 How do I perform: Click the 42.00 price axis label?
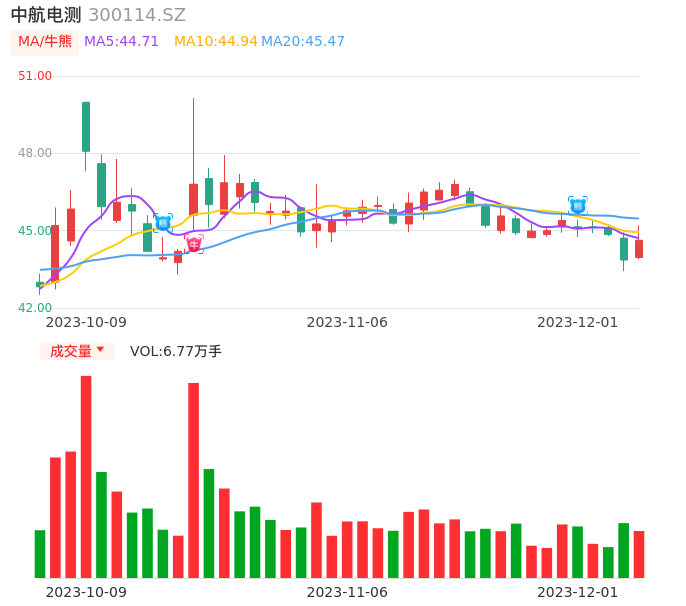coord(35,308)
